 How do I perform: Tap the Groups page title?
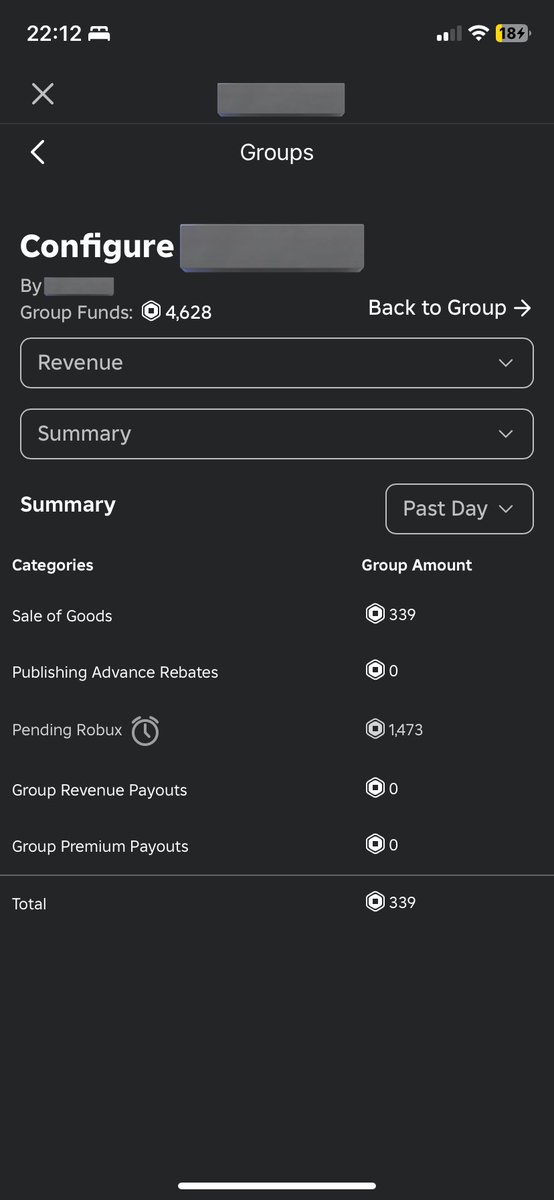[x=277, y=152]
